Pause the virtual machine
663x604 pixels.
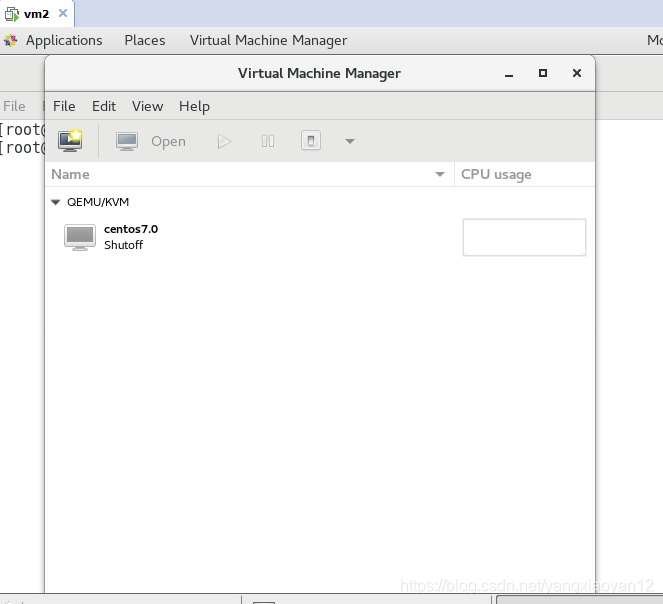coord(268,141)
